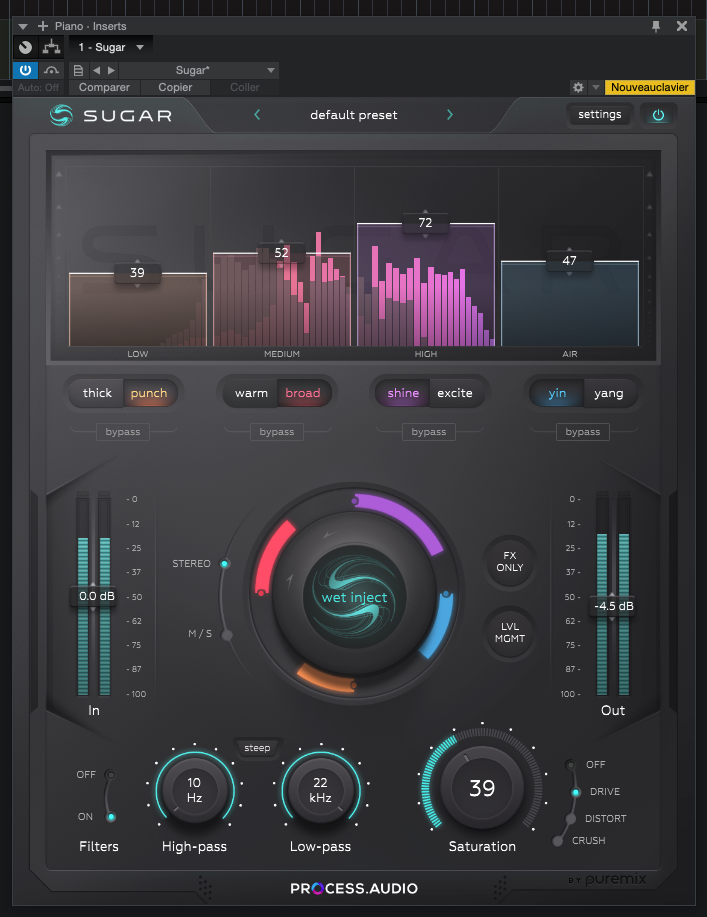
Task: Select thick mode for the low band
Action: pos(97,393)
